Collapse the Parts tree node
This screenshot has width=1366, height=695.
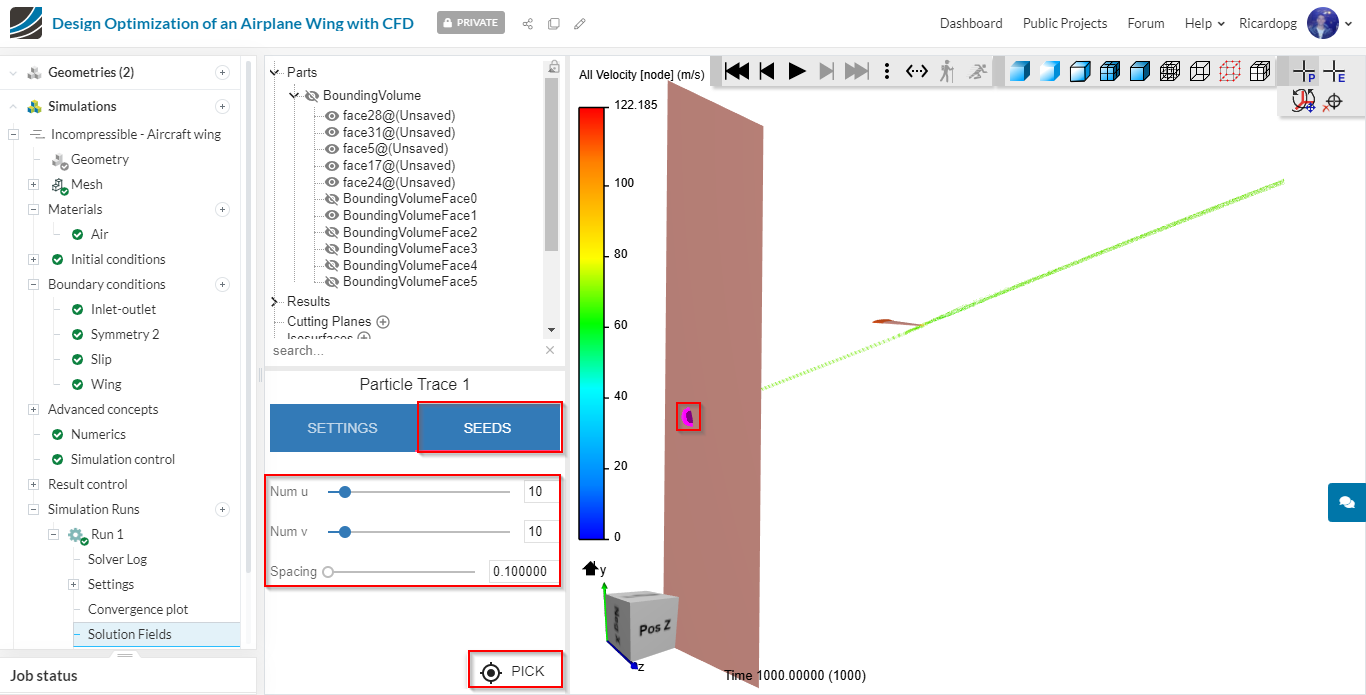[x=276, y=72]
